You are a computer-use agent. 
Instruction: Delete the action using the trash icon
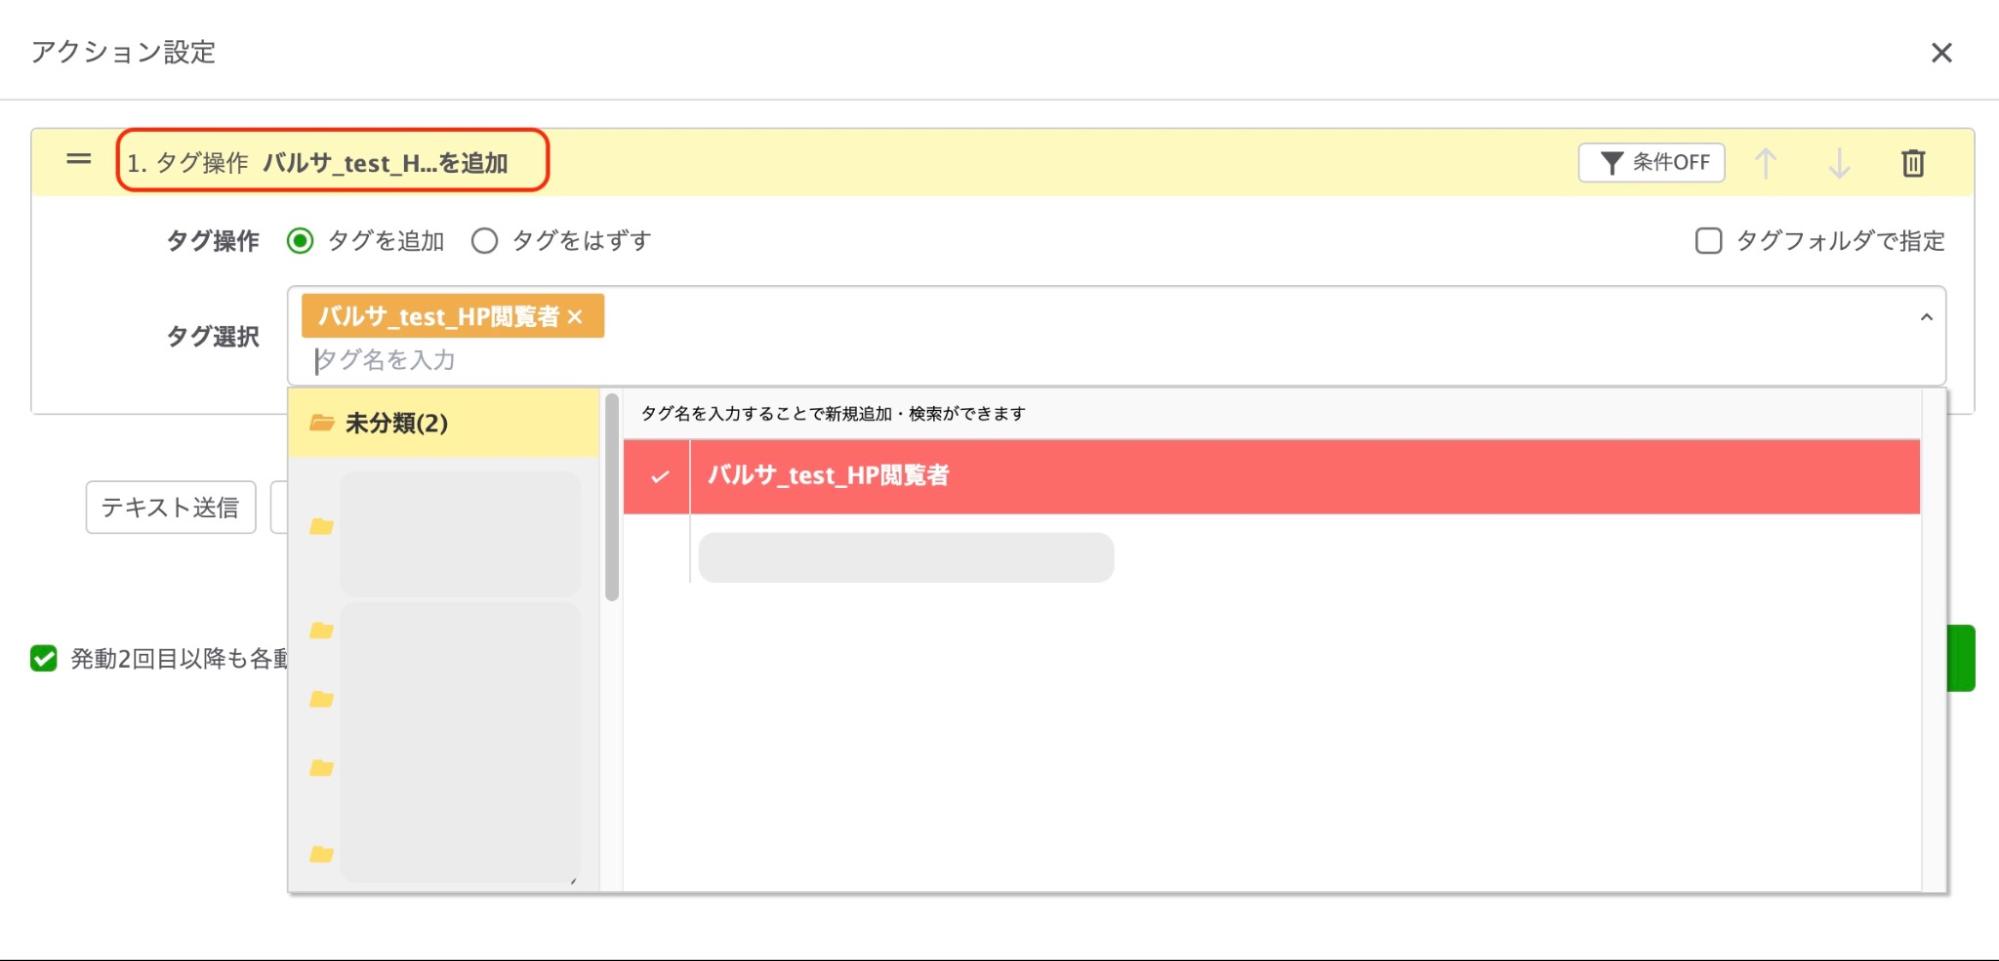(x=1915, y=162)
